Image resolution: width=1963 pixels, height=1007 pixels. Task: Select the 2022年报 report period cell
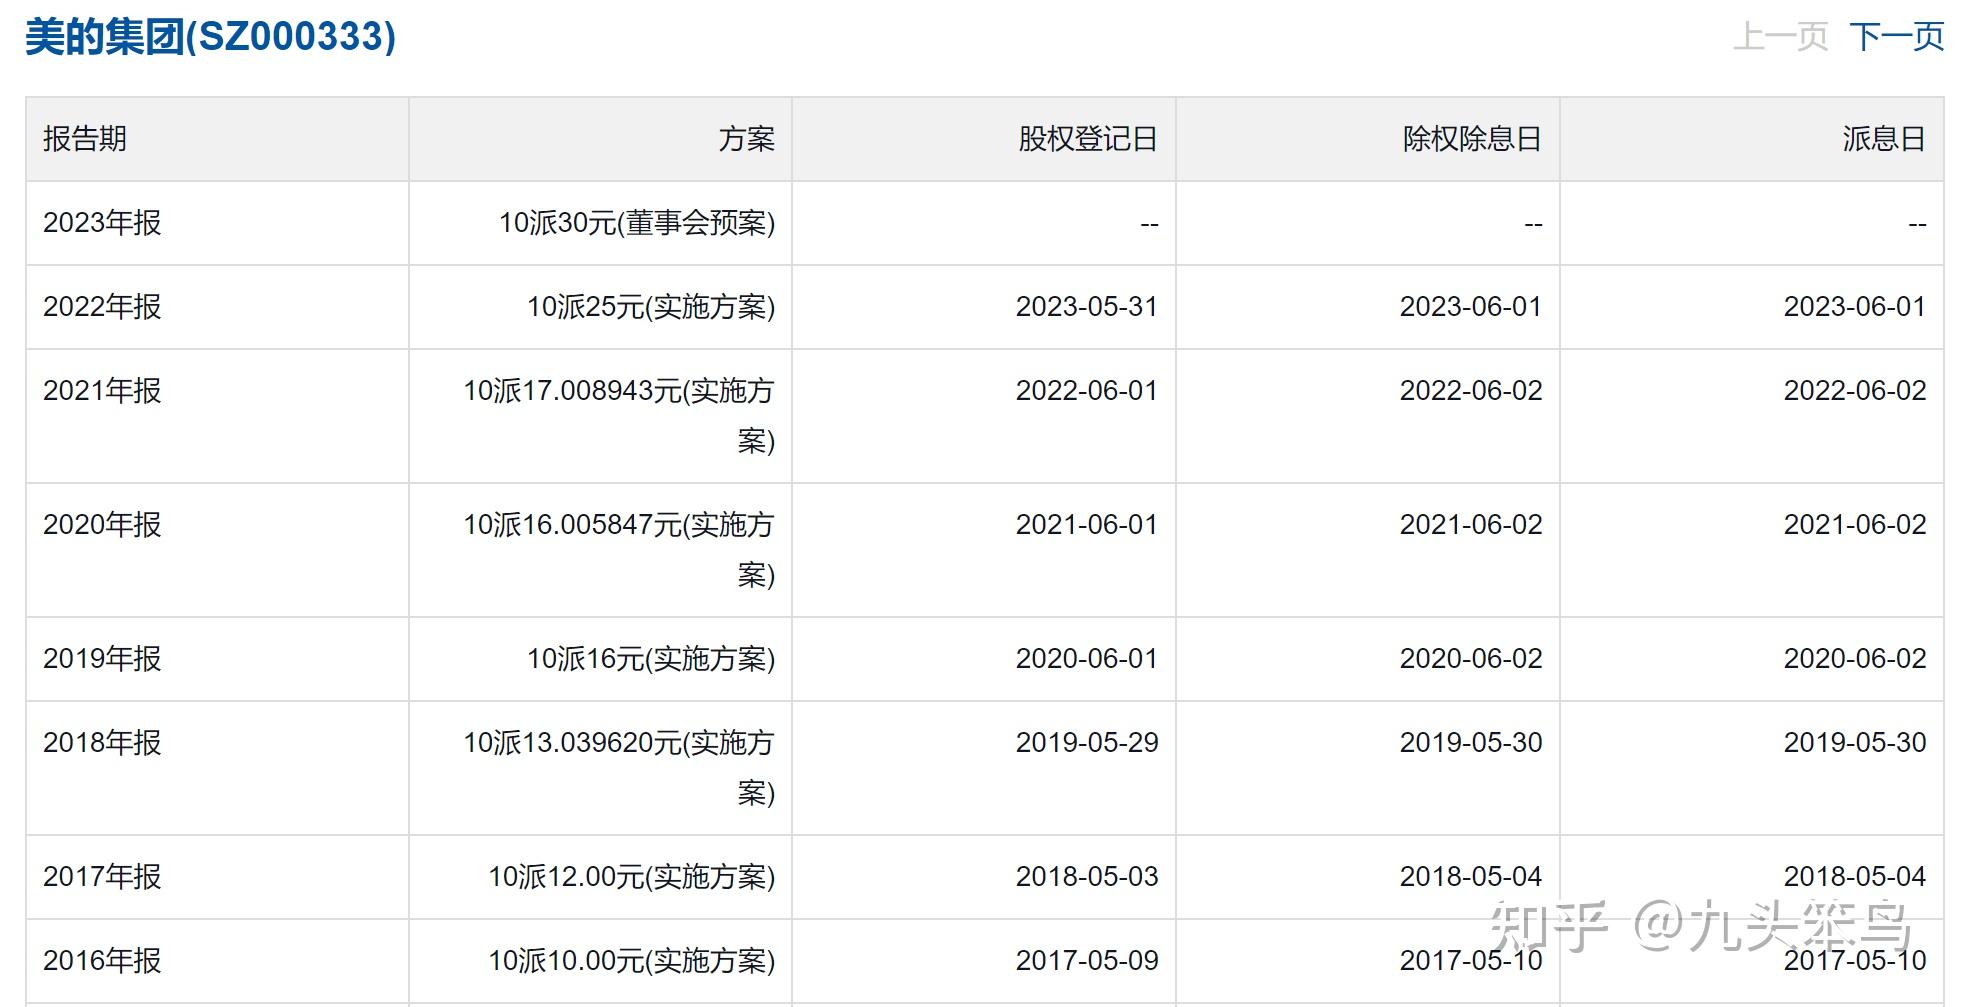102,307
